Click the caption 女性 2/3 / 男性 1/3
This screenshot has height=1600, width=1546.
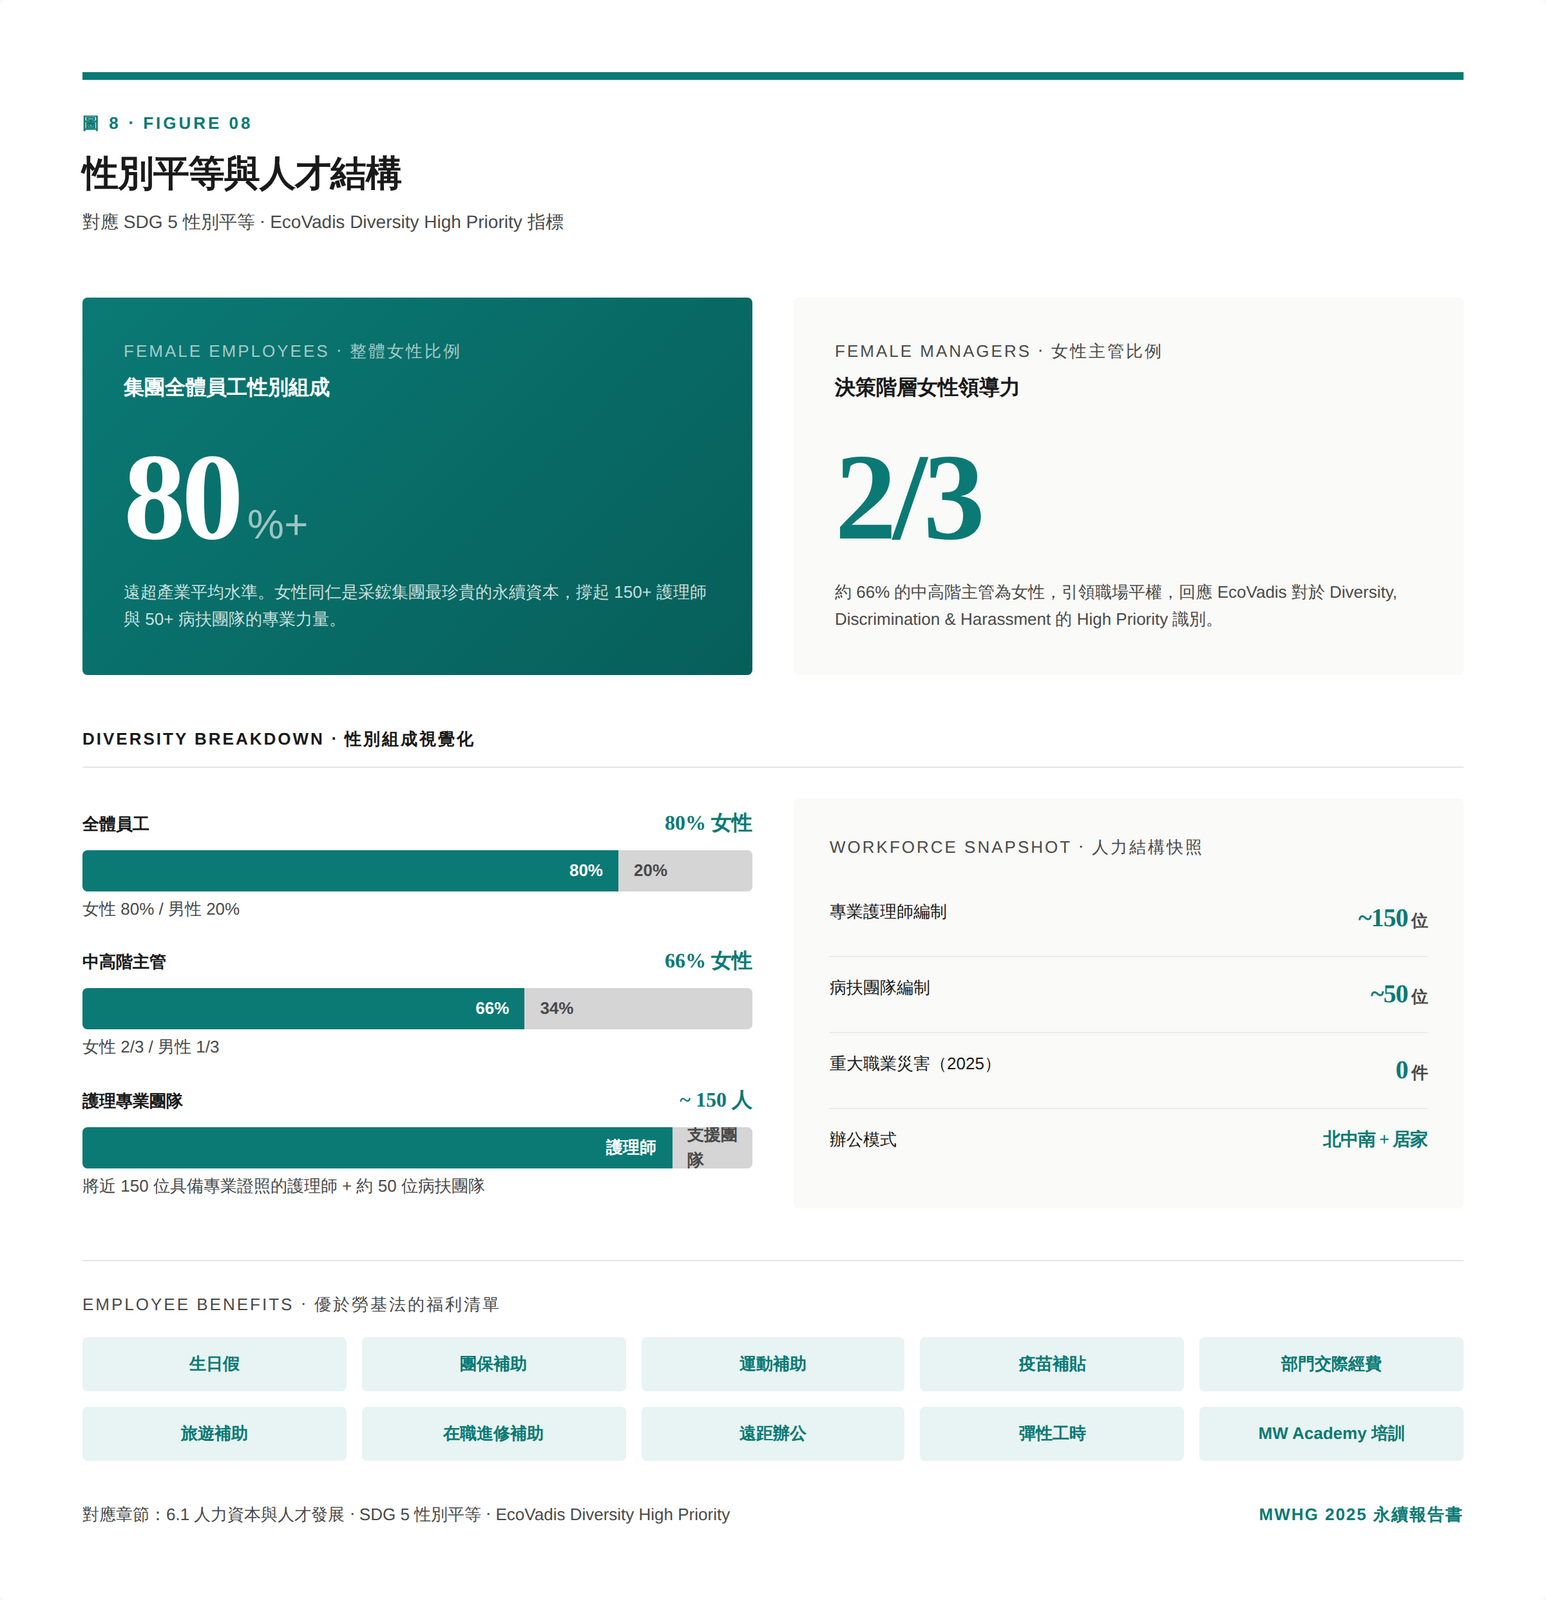pyautogui.click(x=151, y=1047)
